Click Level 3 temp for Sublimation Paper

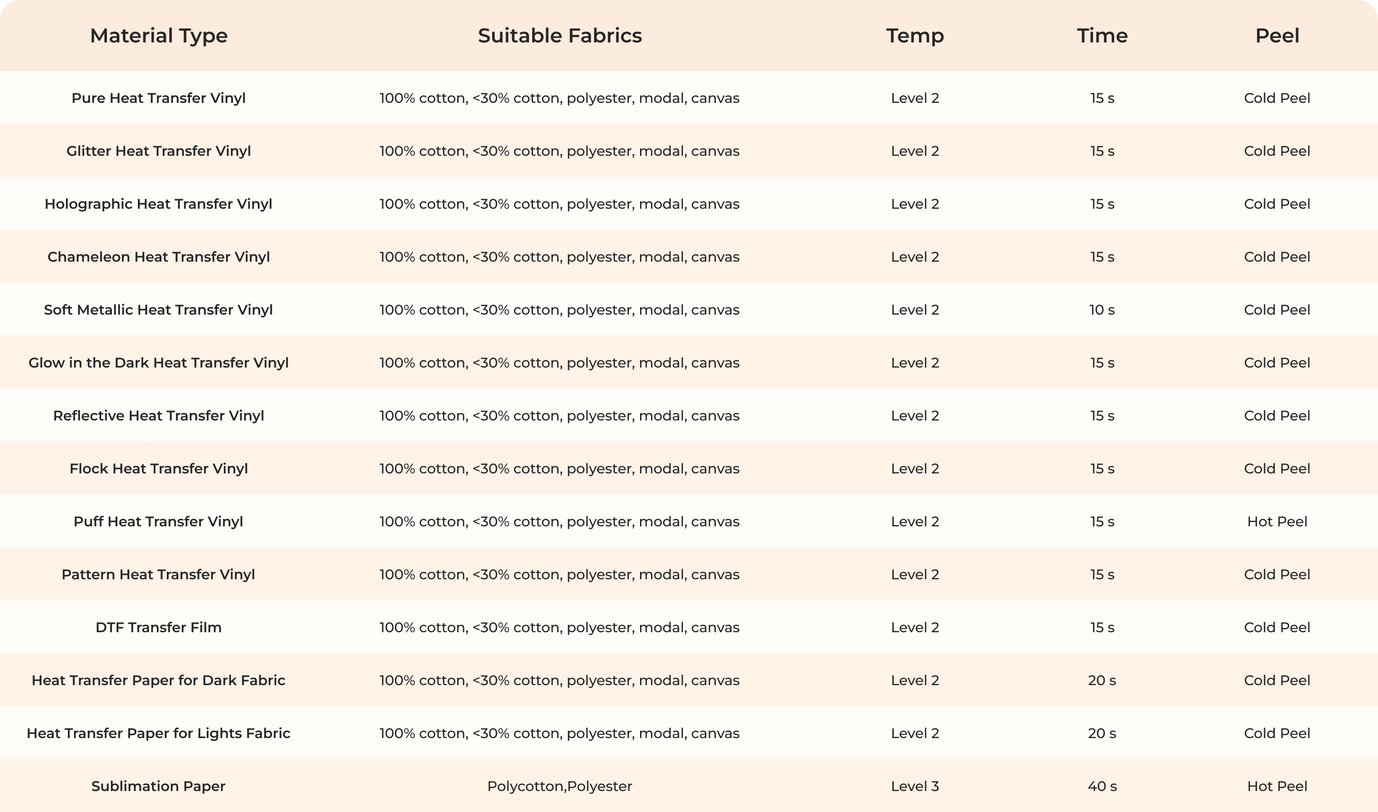pyautogui.click(x=915, y=787)
